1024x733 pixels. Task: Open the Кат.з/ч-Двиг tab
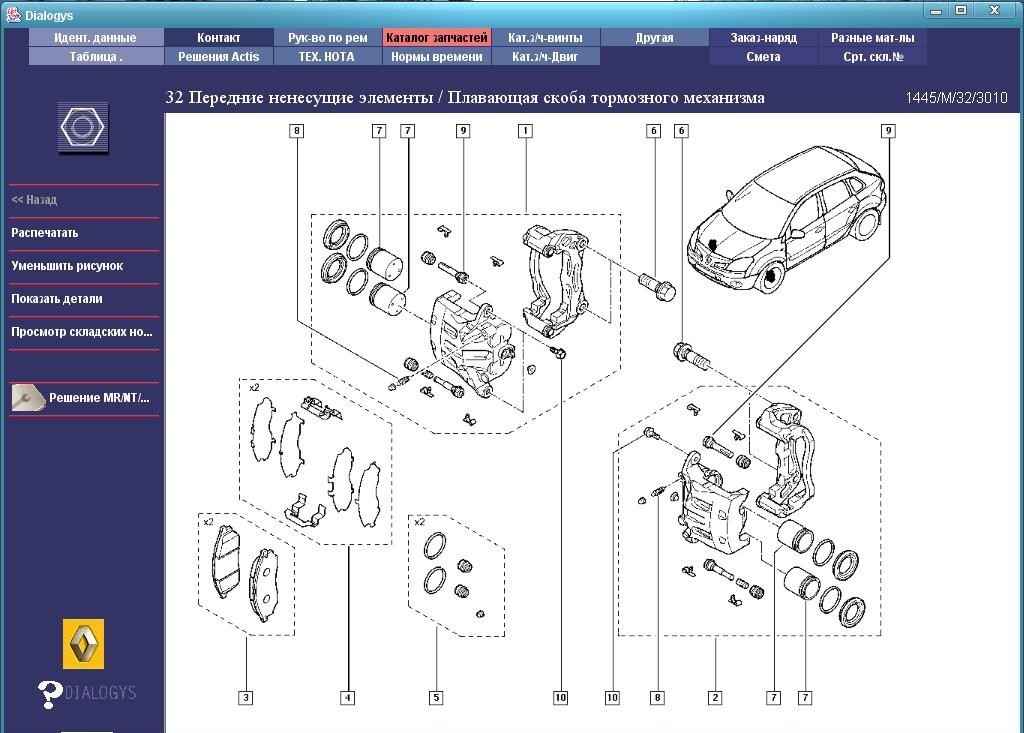click(545, 56)
